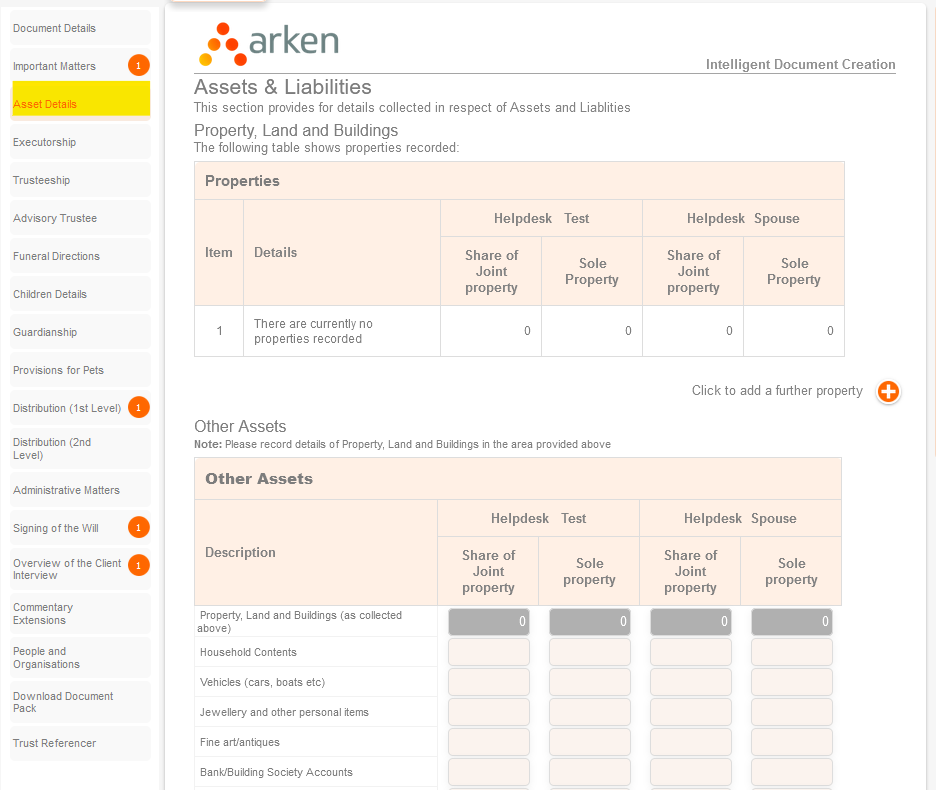Open Trust Referencer
The image size is (936, 790).
[x=54, y=743]
